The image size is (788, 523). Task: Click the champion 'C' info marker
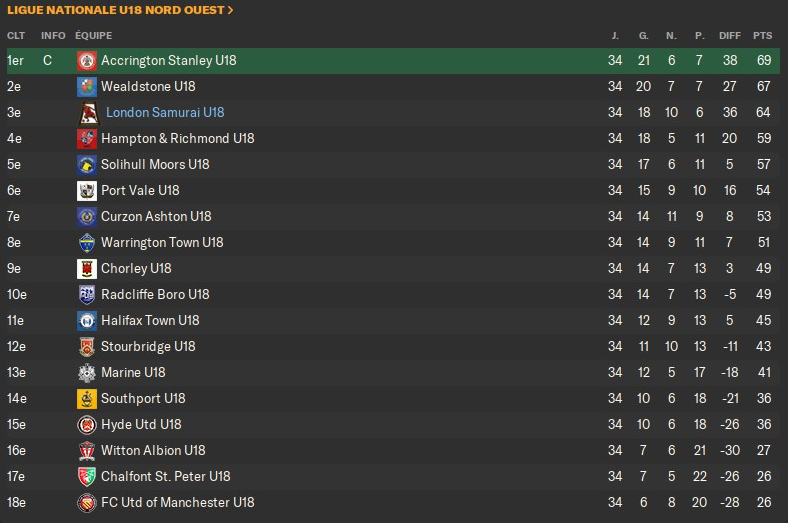[x=47, y=61]
